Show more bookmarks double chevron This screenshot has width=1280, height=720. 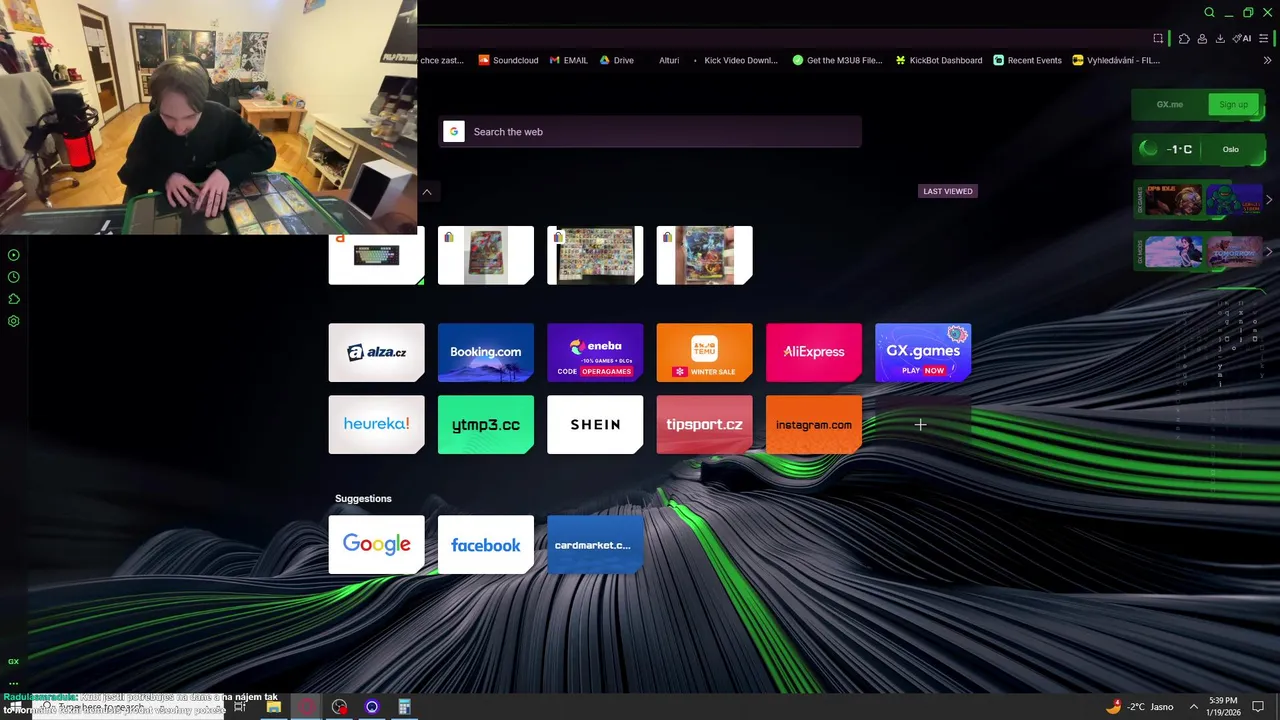tap(1267, 60)
